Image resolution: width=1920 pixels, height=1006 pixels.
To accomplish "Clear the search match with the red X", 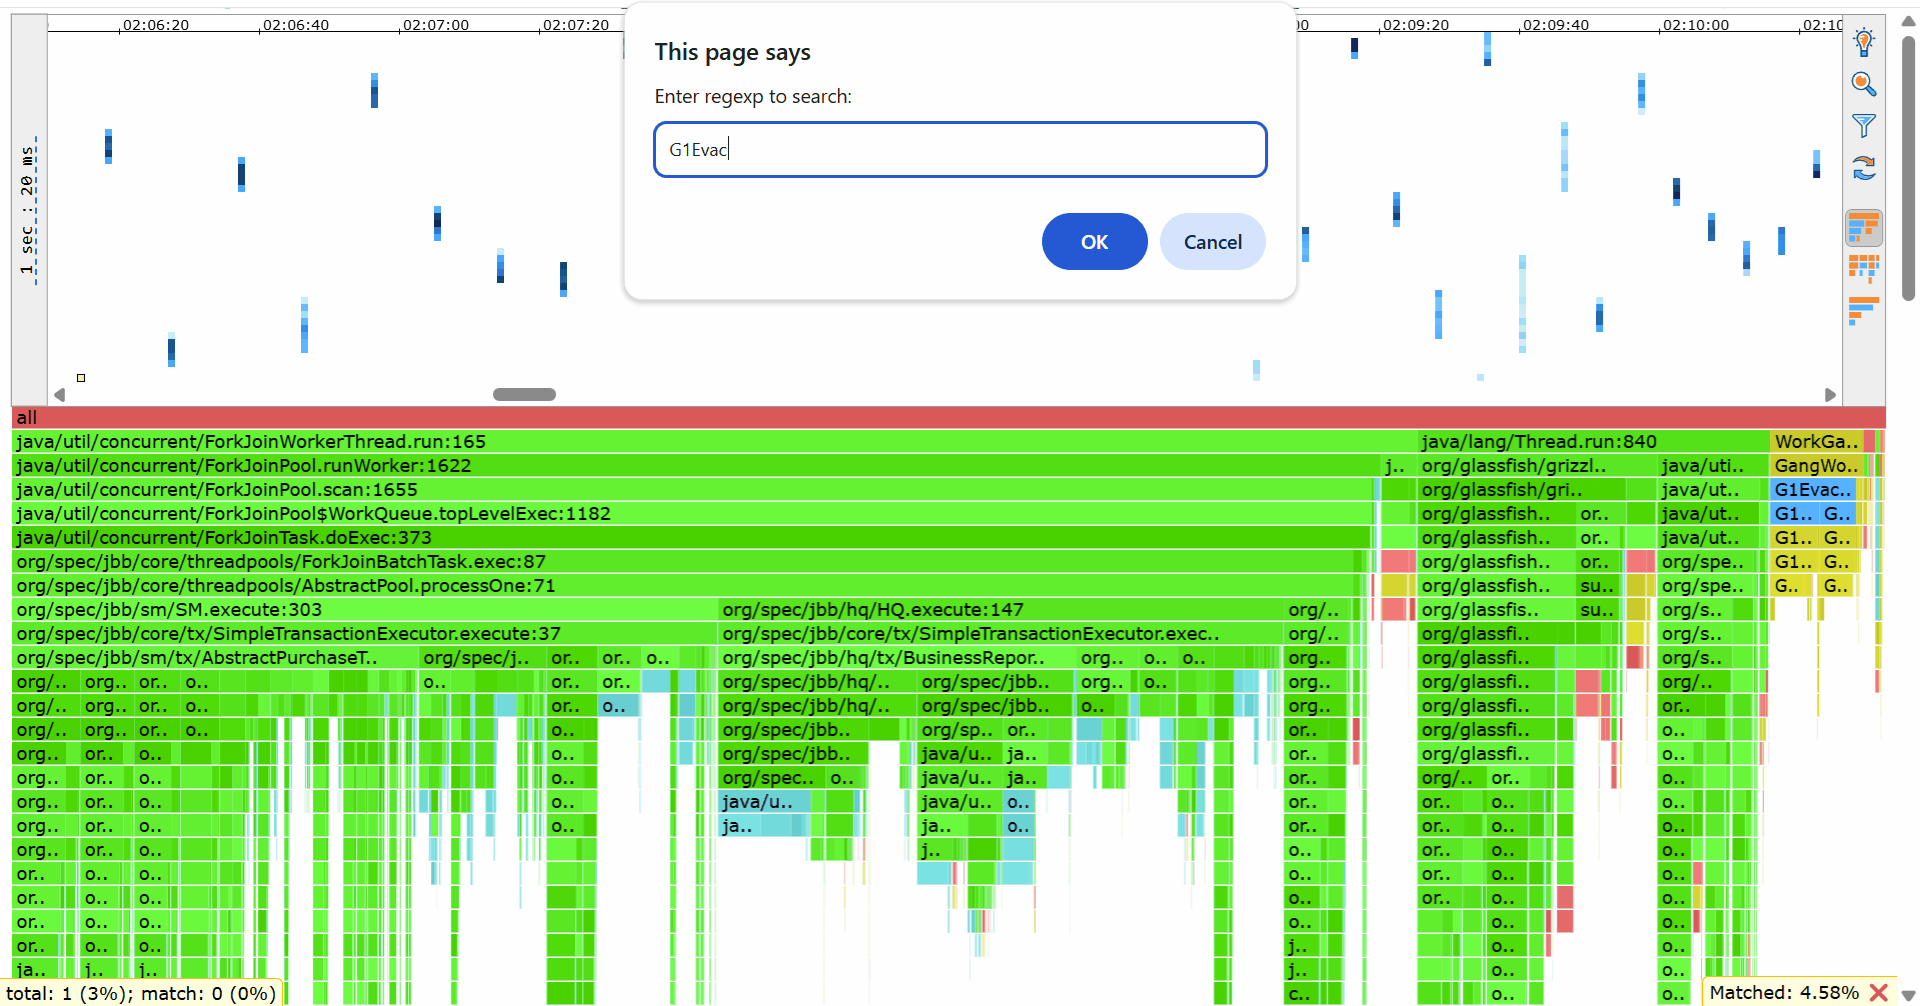I will (x=1877, y=992).
